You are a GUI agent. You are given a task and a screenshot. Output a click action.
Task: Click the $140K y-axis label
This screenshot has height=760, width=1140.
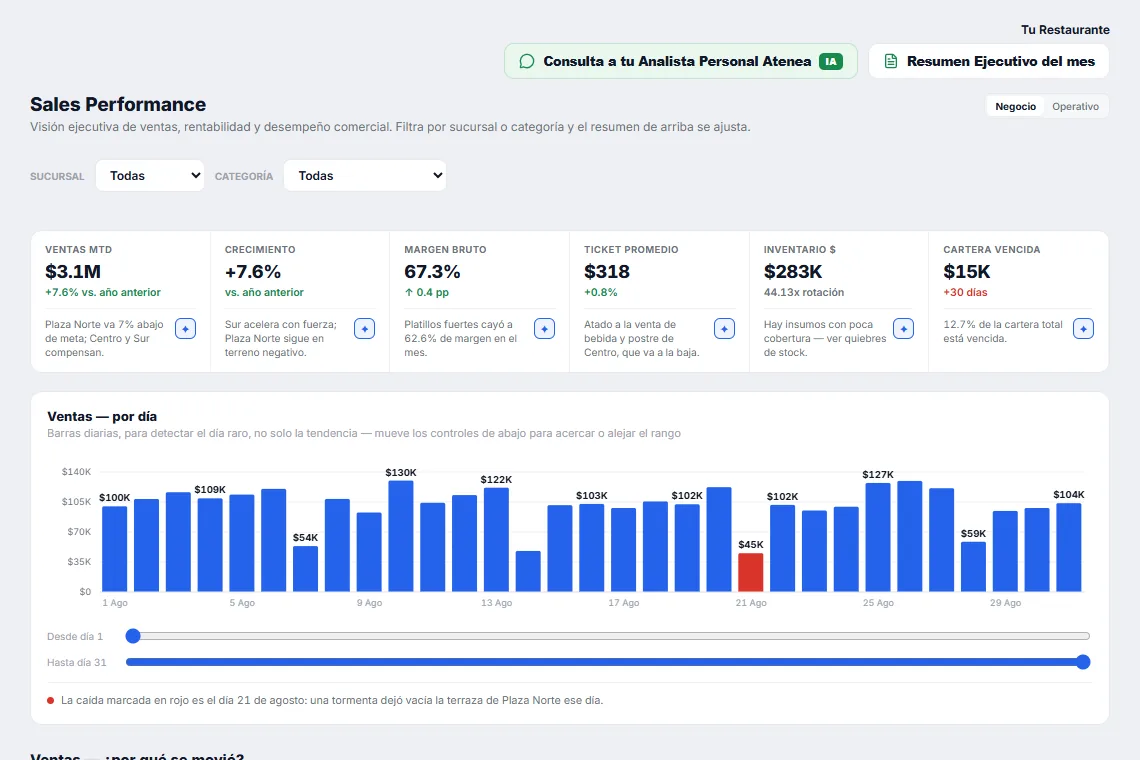point(76,472)
